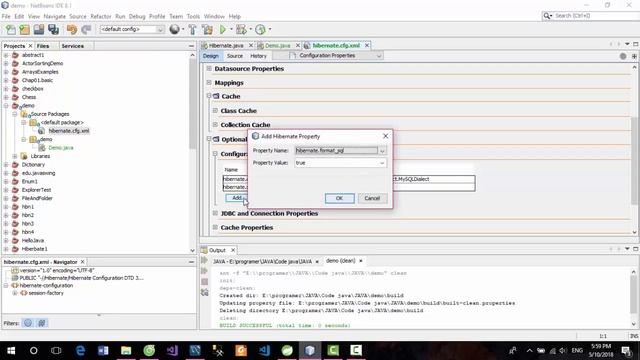Image resolution: width=640 pixels, height=360 pixels.
Task: Click the Build Project hammer icon
Action: tap(192, 29)
